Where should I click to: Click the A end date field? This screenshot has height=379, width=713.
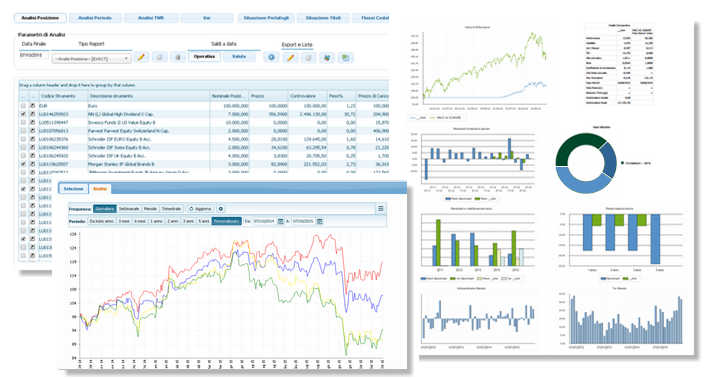pos(303,221)
